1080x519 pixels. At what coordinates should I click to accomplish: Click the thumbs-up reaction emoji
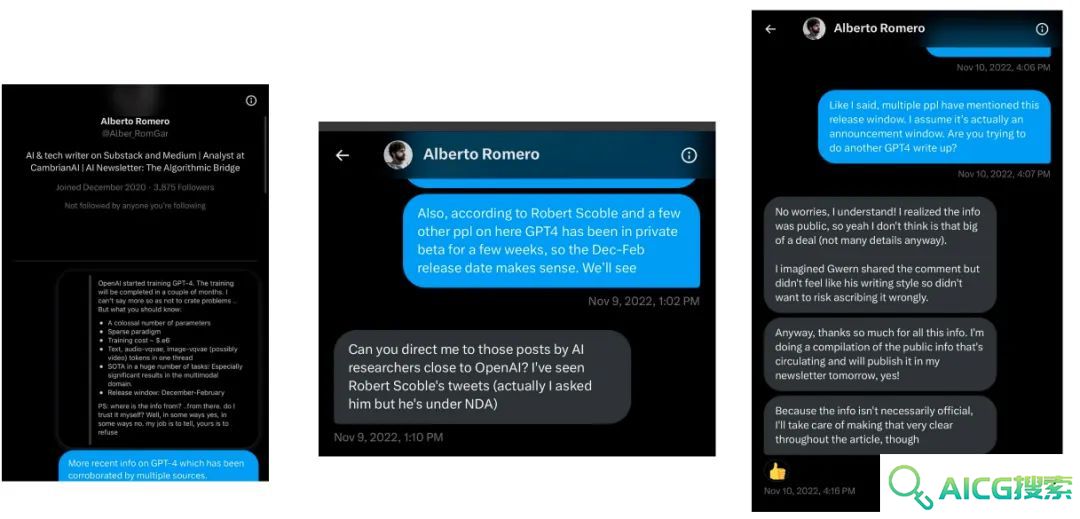click(777, 472)
